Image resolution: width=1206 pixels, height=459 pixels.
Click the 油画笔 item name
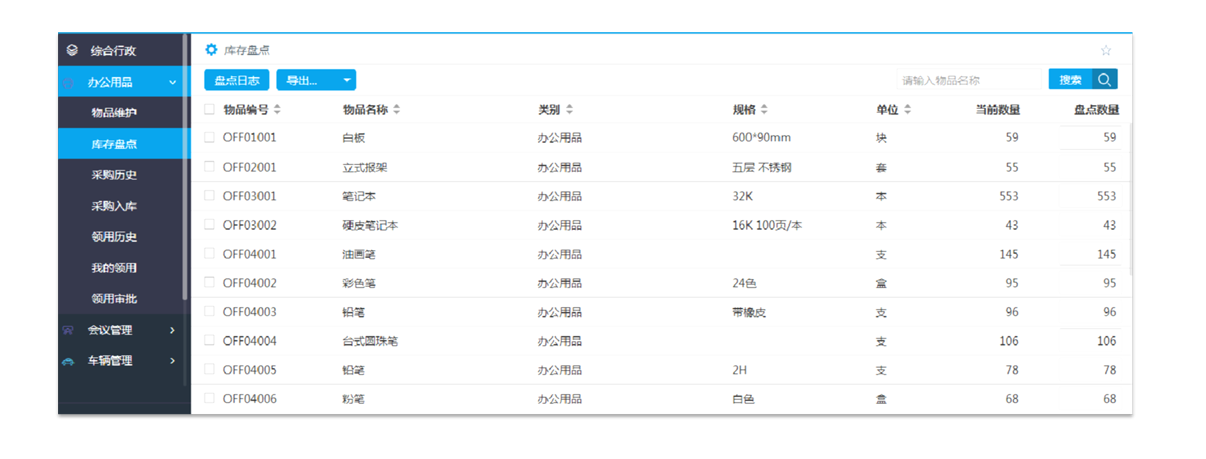[358, 254]
